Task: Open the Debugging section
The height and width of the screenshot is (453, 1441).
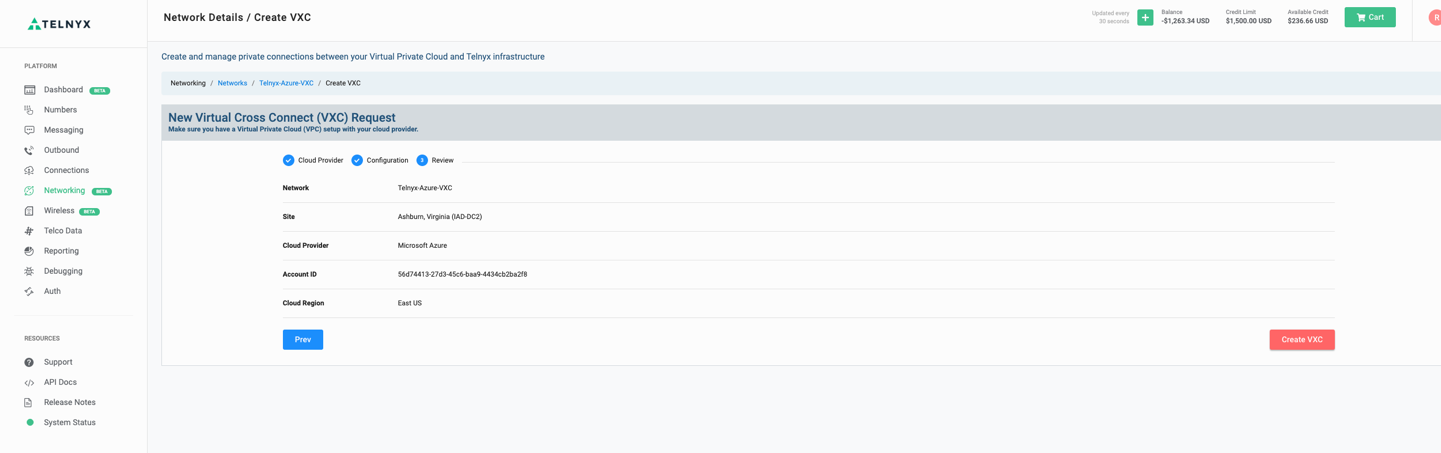Action: [x=63, y=271]
